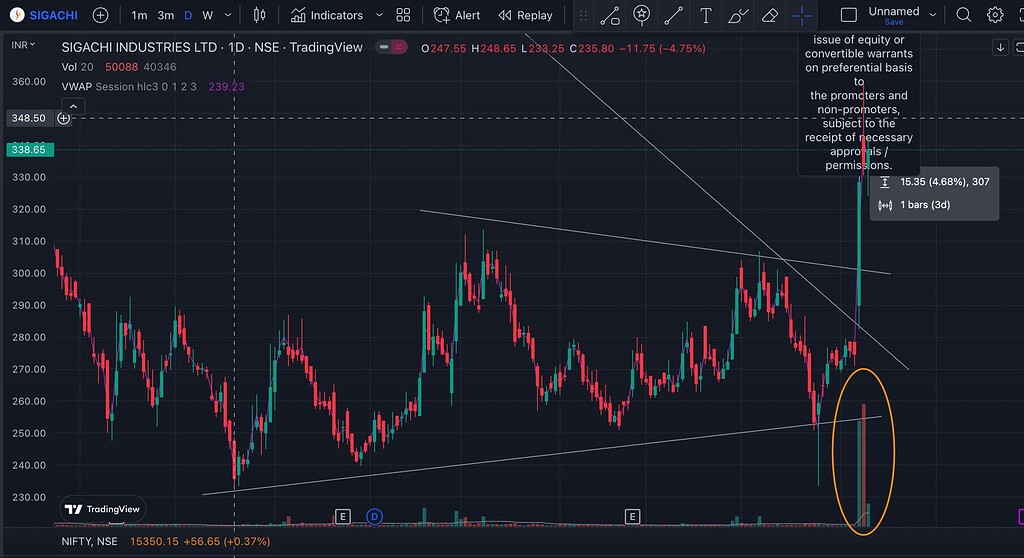Click the blue dividend D marker
The height and width of the screenshot is (558, 1024).
coord(375,516)
